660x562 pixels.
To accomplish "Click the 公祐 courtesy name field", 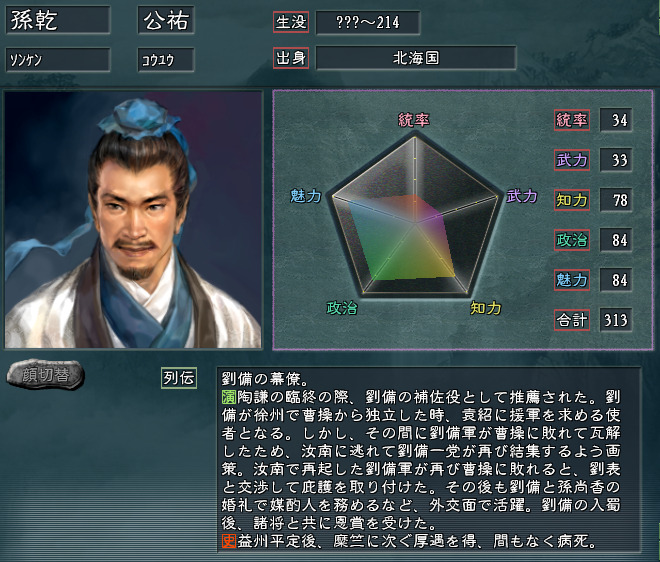I will (x=166, y=20).
